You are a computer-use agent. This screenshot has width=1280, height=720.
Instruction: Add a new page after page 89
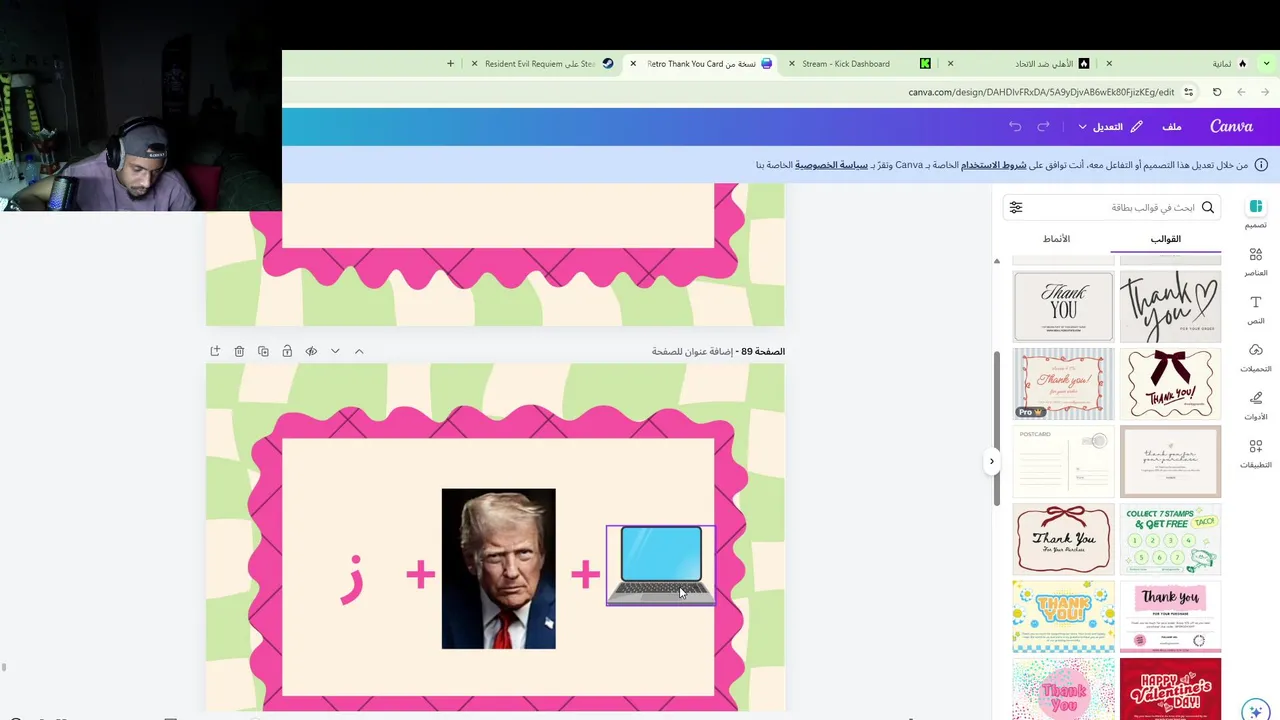point(215,351)
